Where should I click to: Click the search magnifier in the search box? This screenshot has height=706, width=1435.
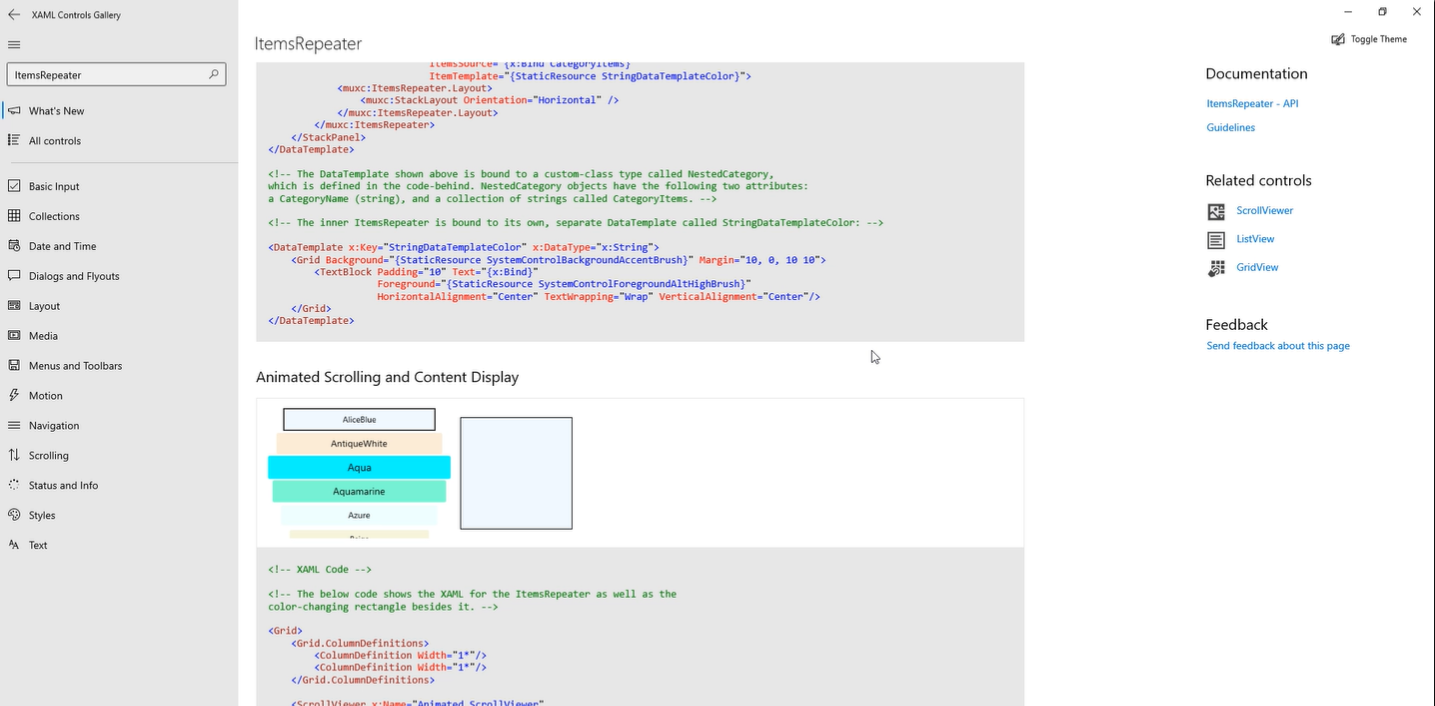(x=214, y=74)
